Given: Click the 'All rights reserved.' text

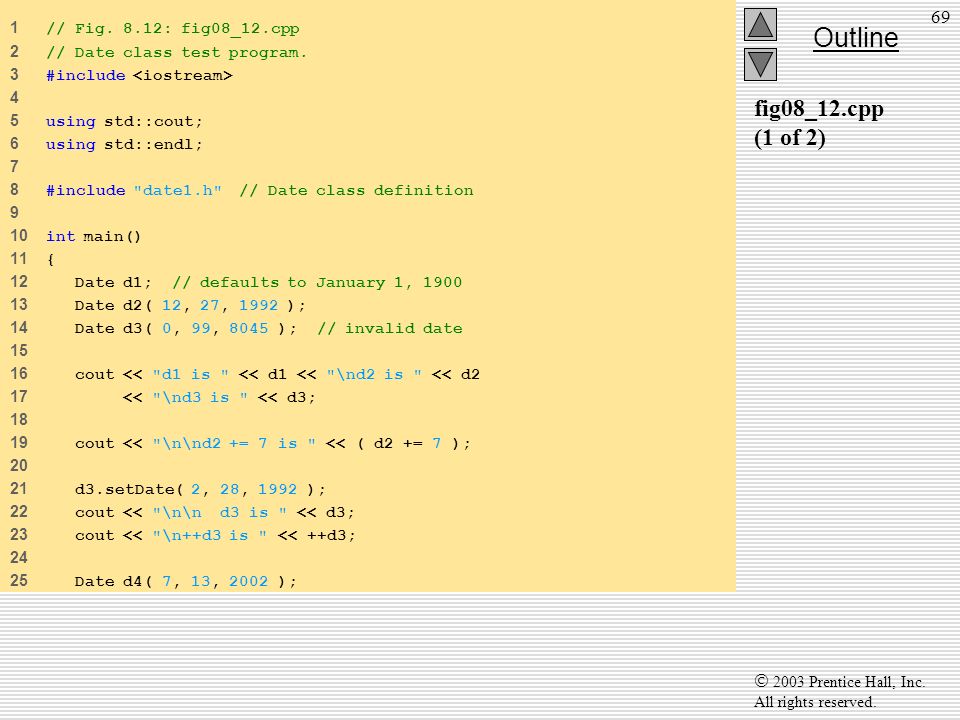Looking at the screenshot, I should pos(815,702).
